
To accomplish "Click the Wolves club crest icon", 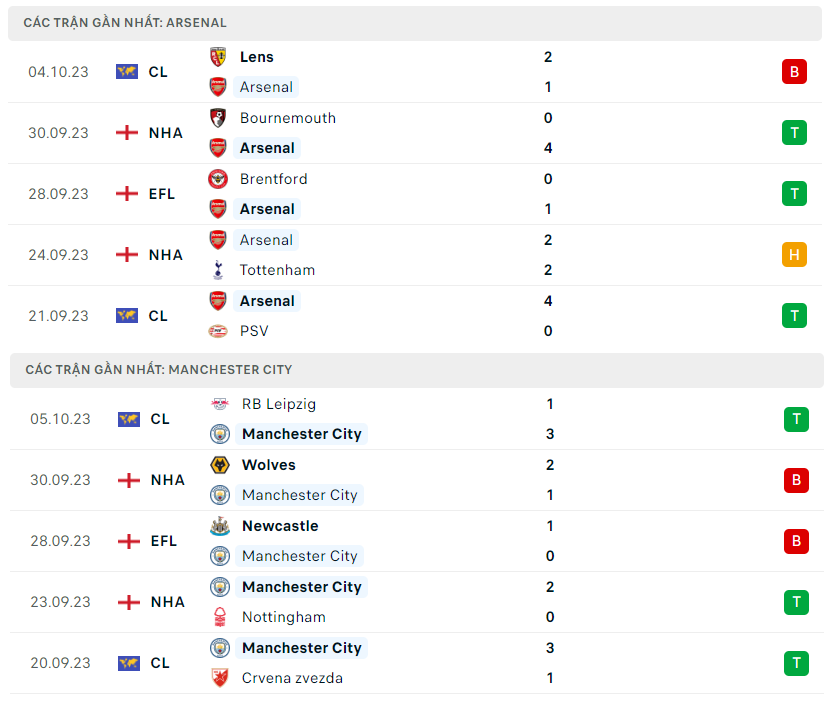I will 220,465.
